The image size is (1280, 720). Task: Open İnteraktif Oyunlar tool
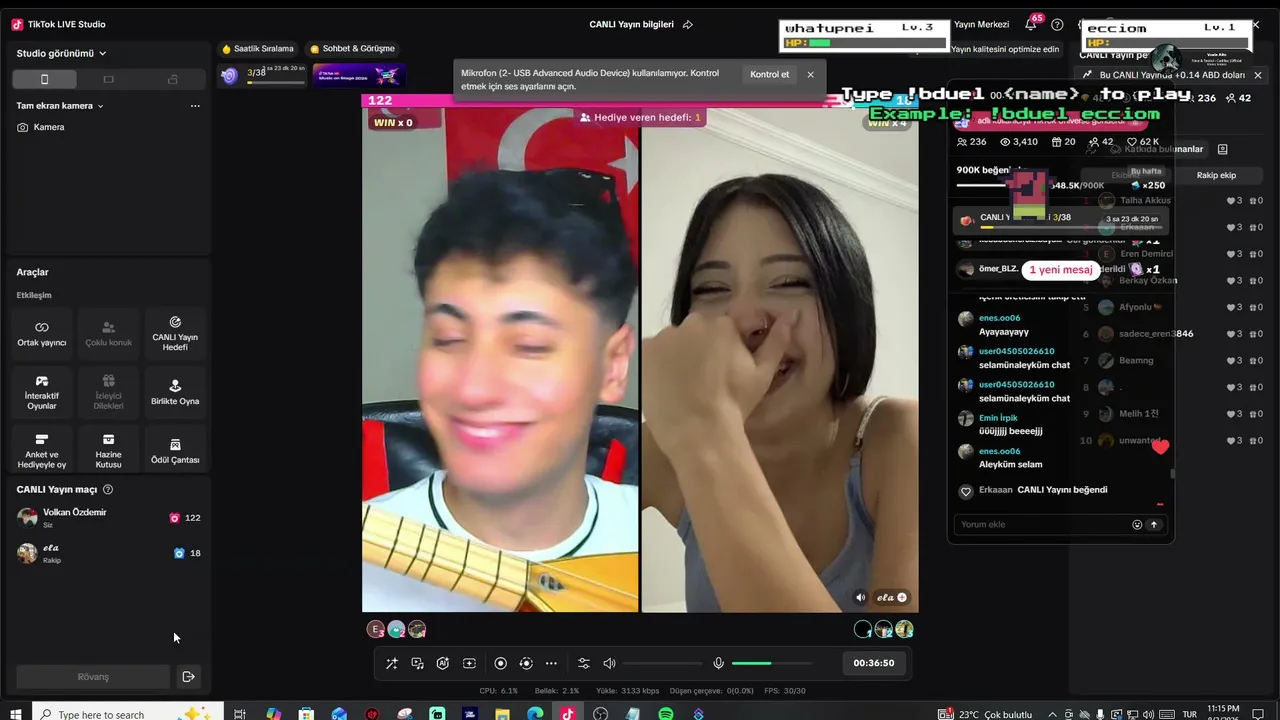(x=42, y=393)
